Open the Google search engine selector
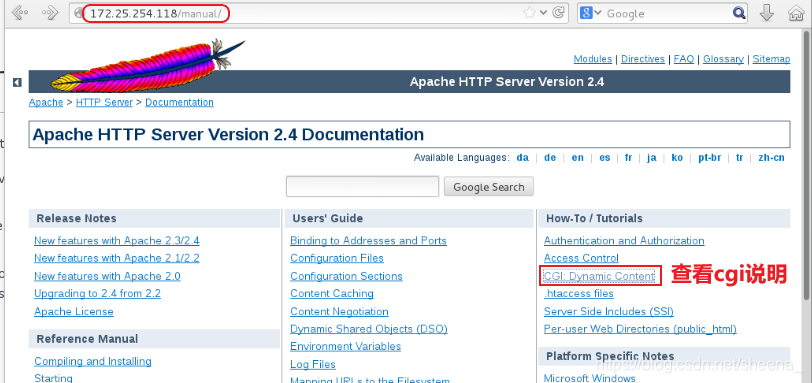The width and height of the screenshot is (812, 383). point(590,13)
